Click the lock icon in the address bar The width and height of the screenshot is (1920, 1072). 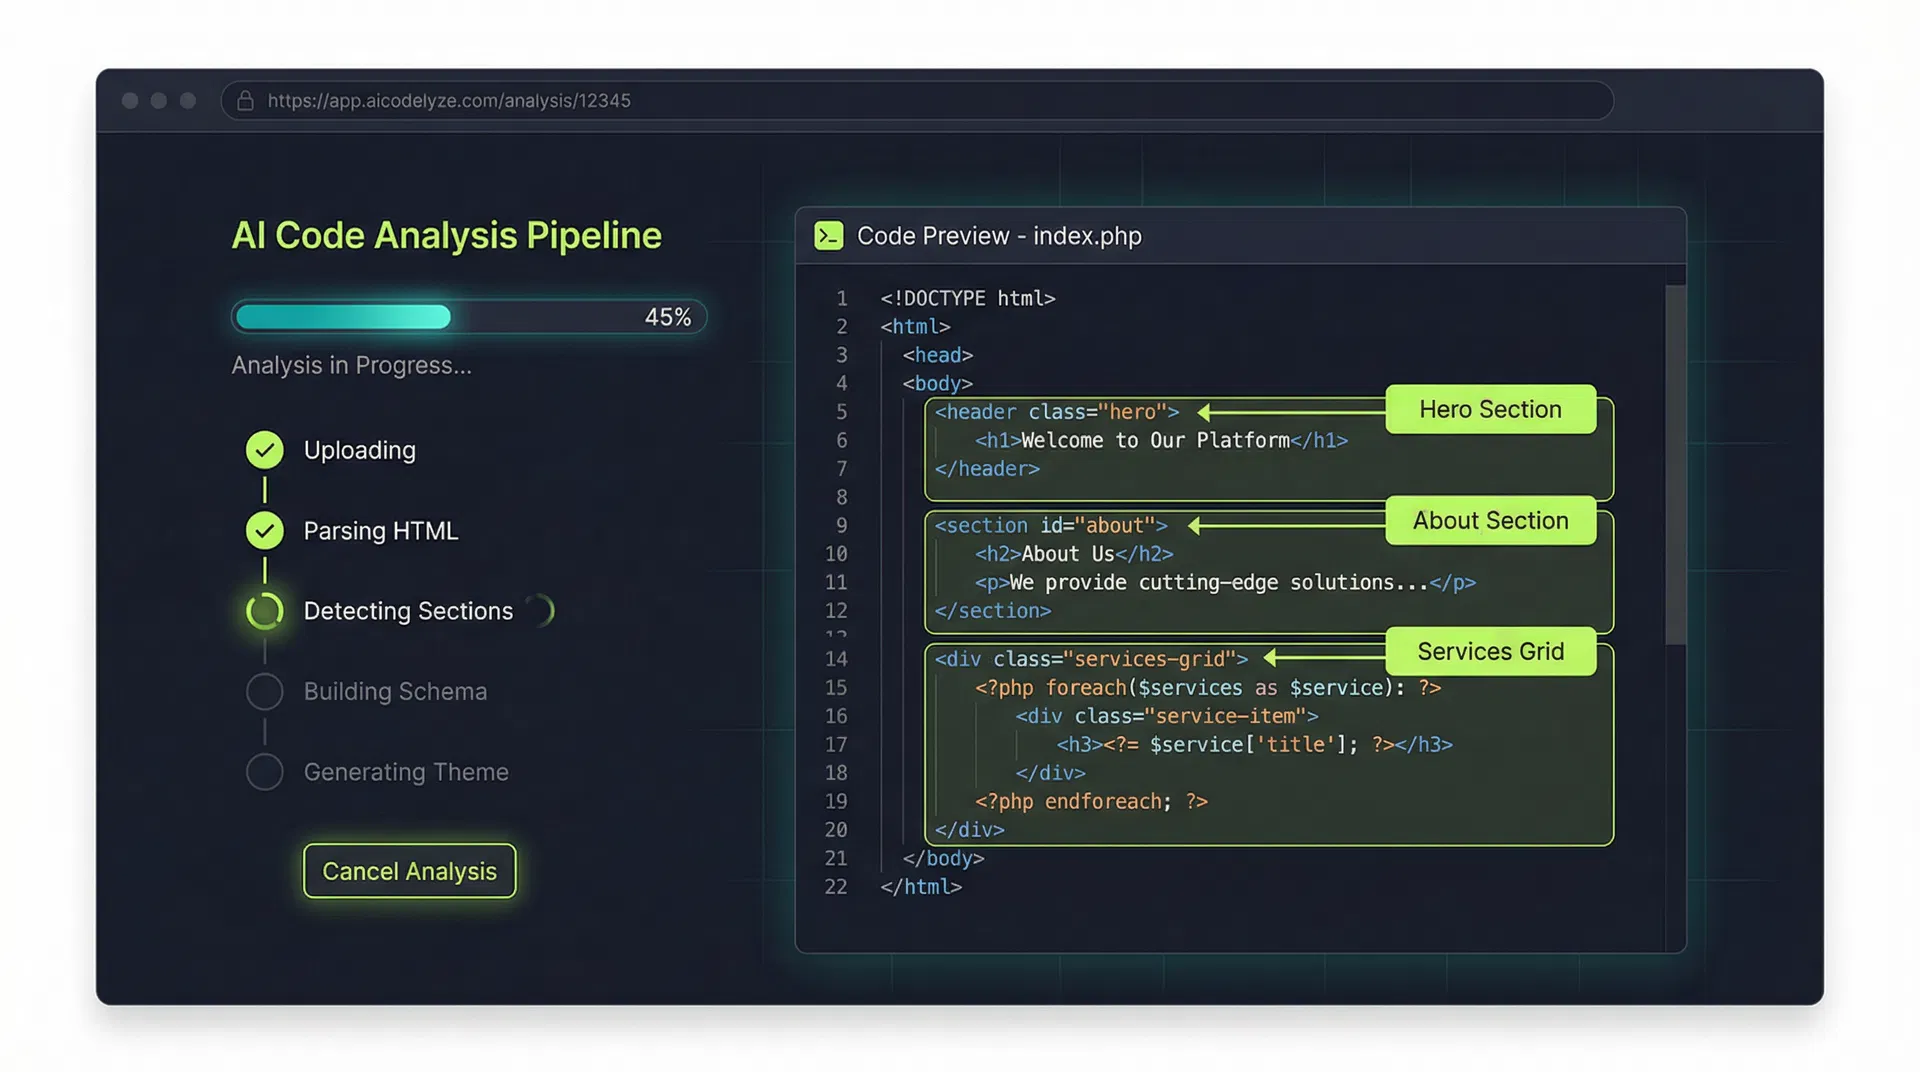(x=246, y=101)
